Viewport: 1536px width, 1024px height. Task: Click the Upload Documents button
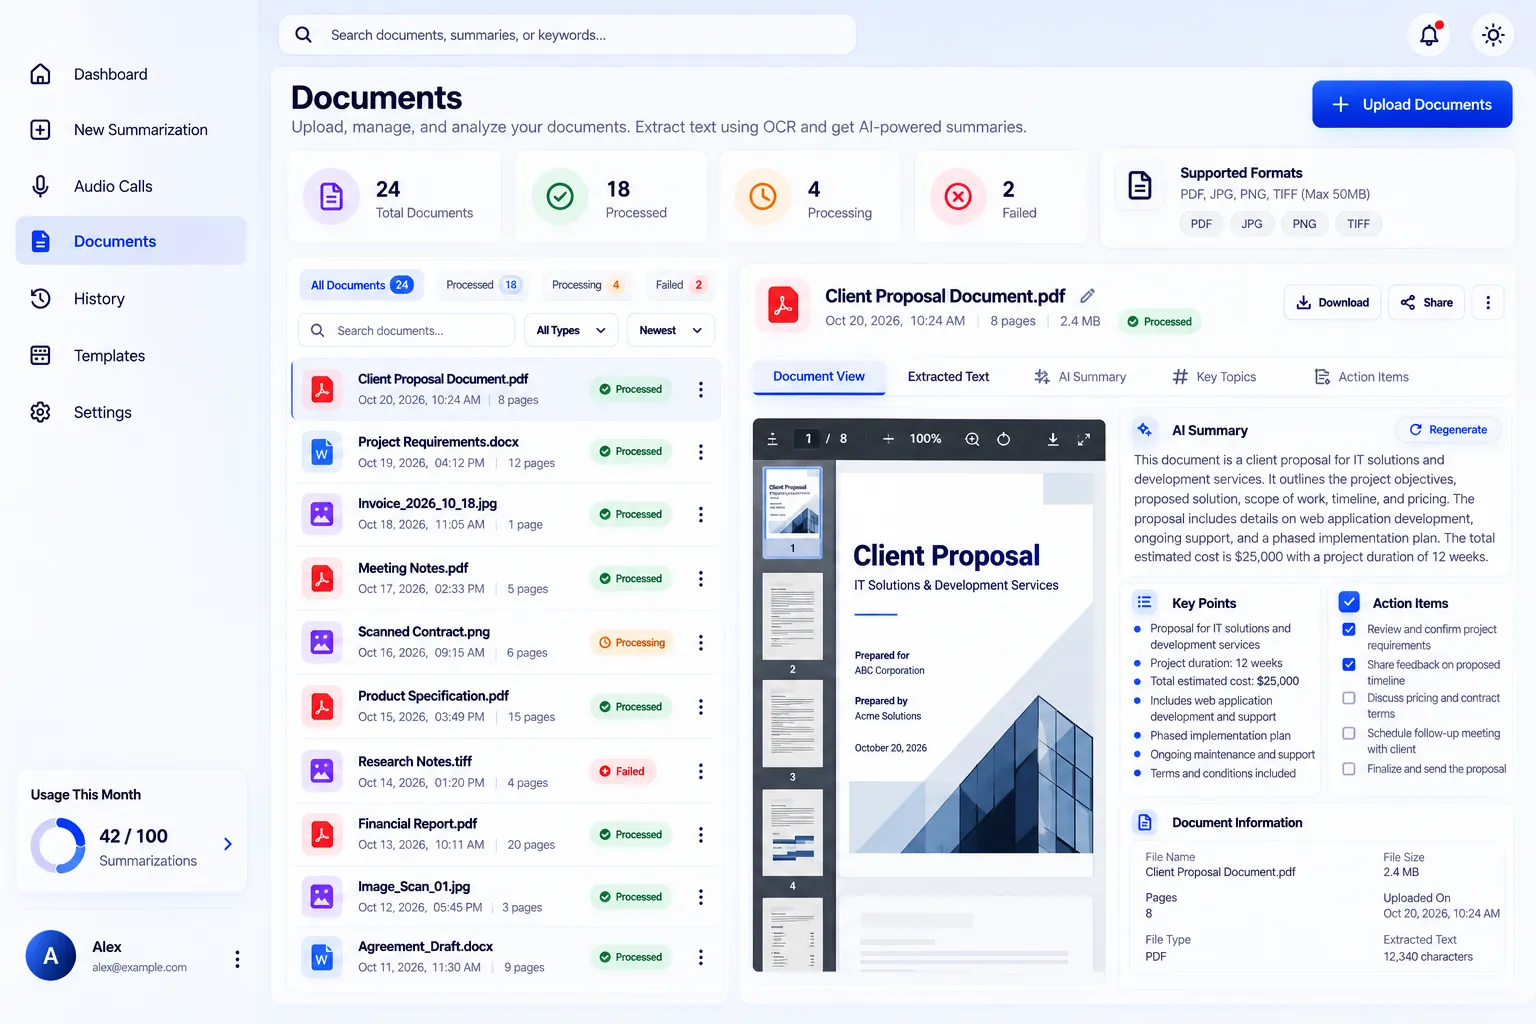click(x=1412, y=104)
